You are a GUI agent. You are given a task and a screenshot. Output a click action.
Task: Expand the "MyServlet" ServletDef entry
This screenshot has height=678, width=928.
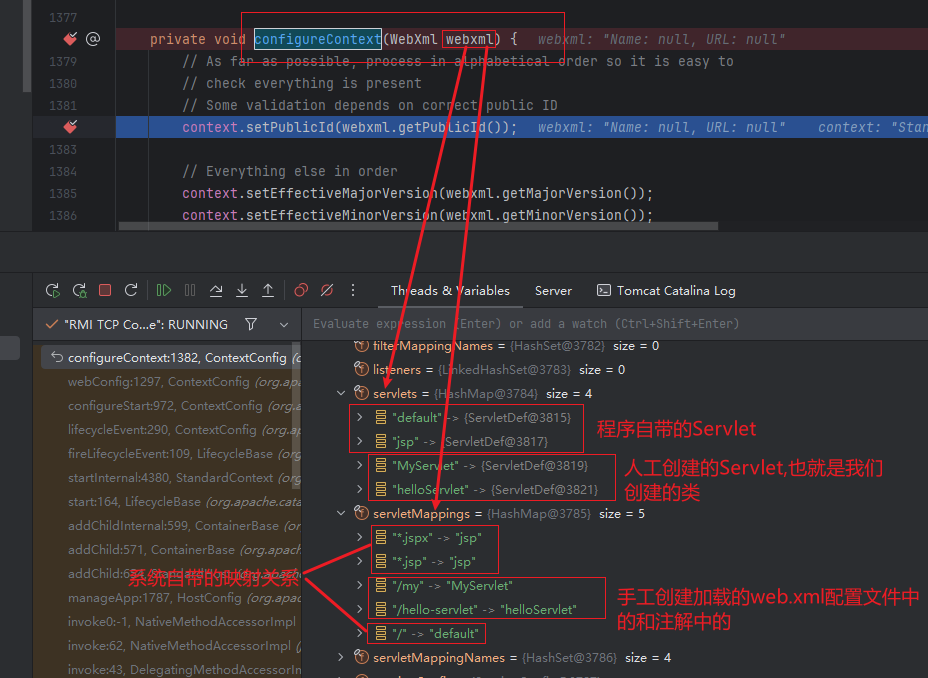(359, 466)
